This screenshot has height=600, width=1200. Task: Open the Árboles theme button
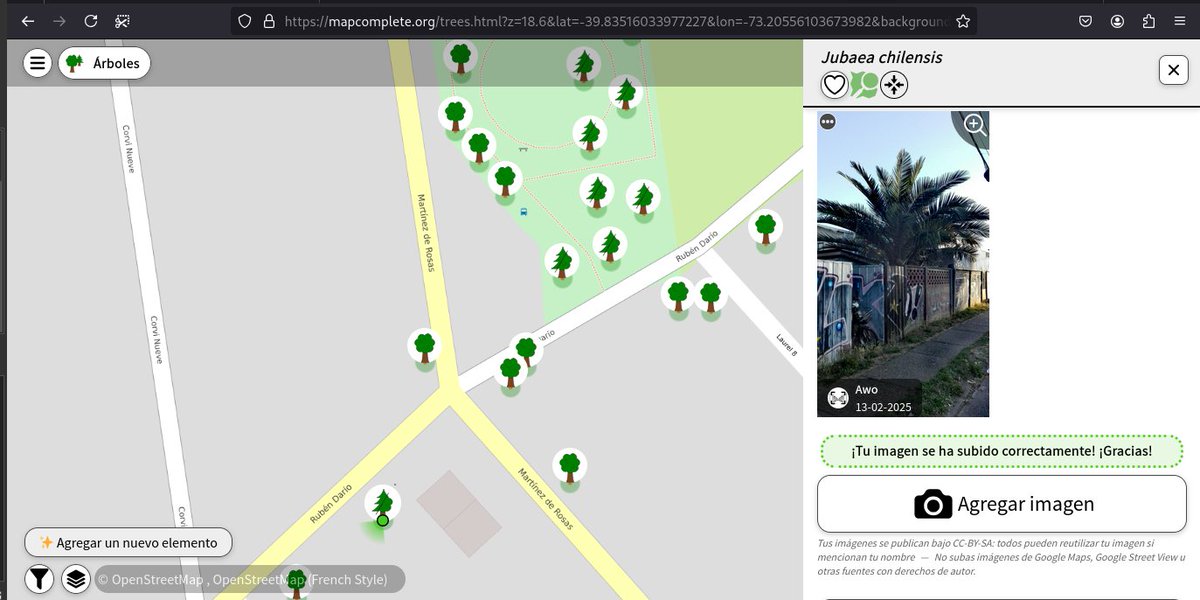(104, 63)
